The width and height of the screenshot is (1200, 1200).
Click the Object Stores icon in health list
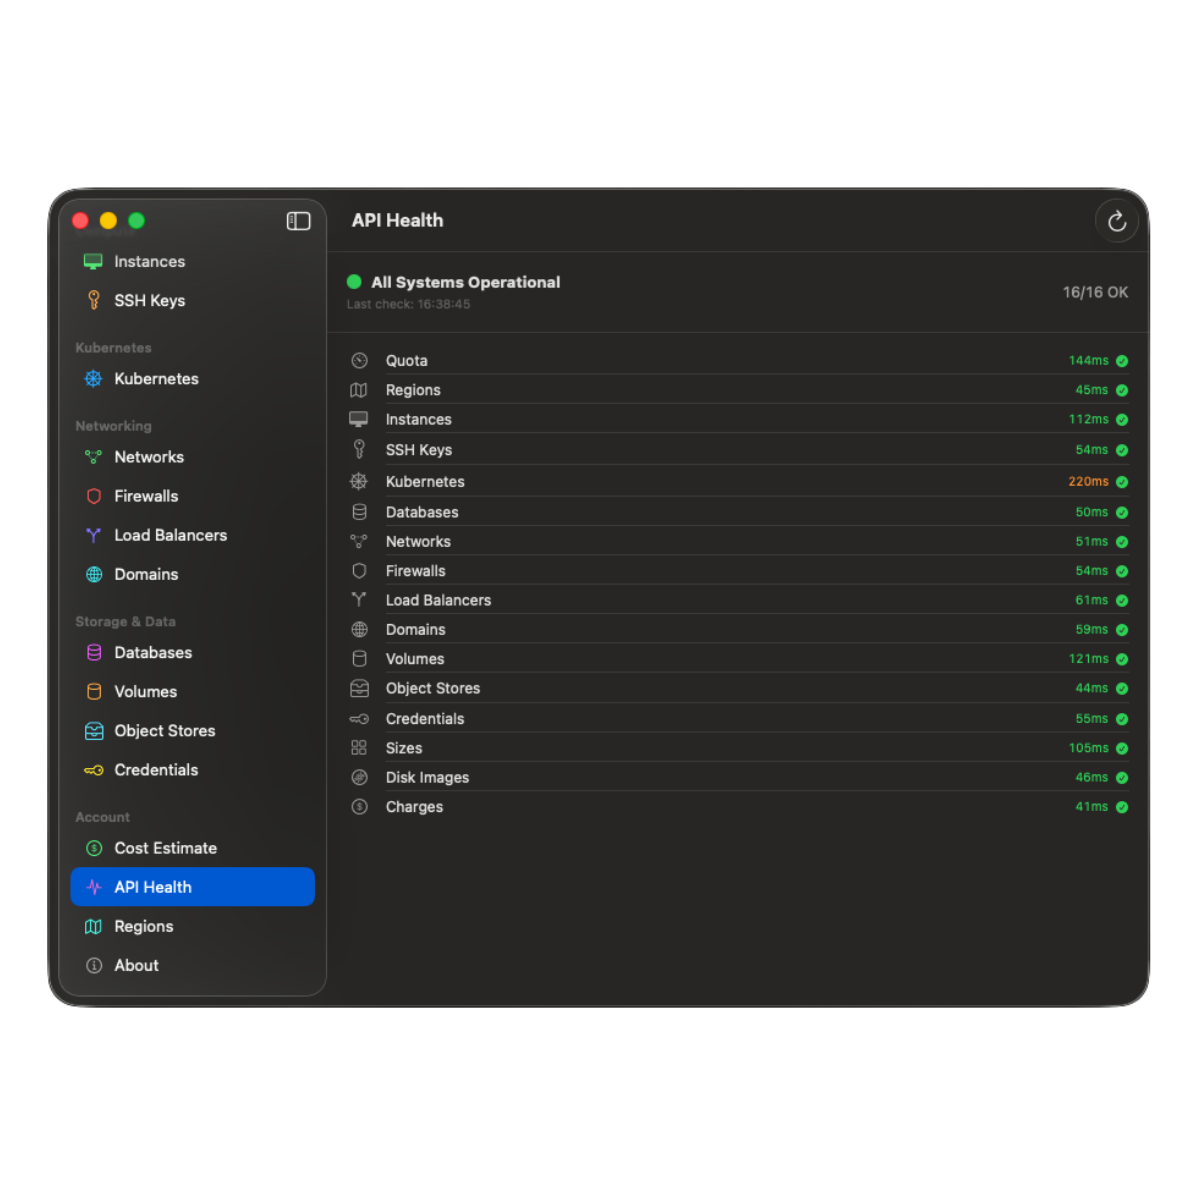coord(359,688)
